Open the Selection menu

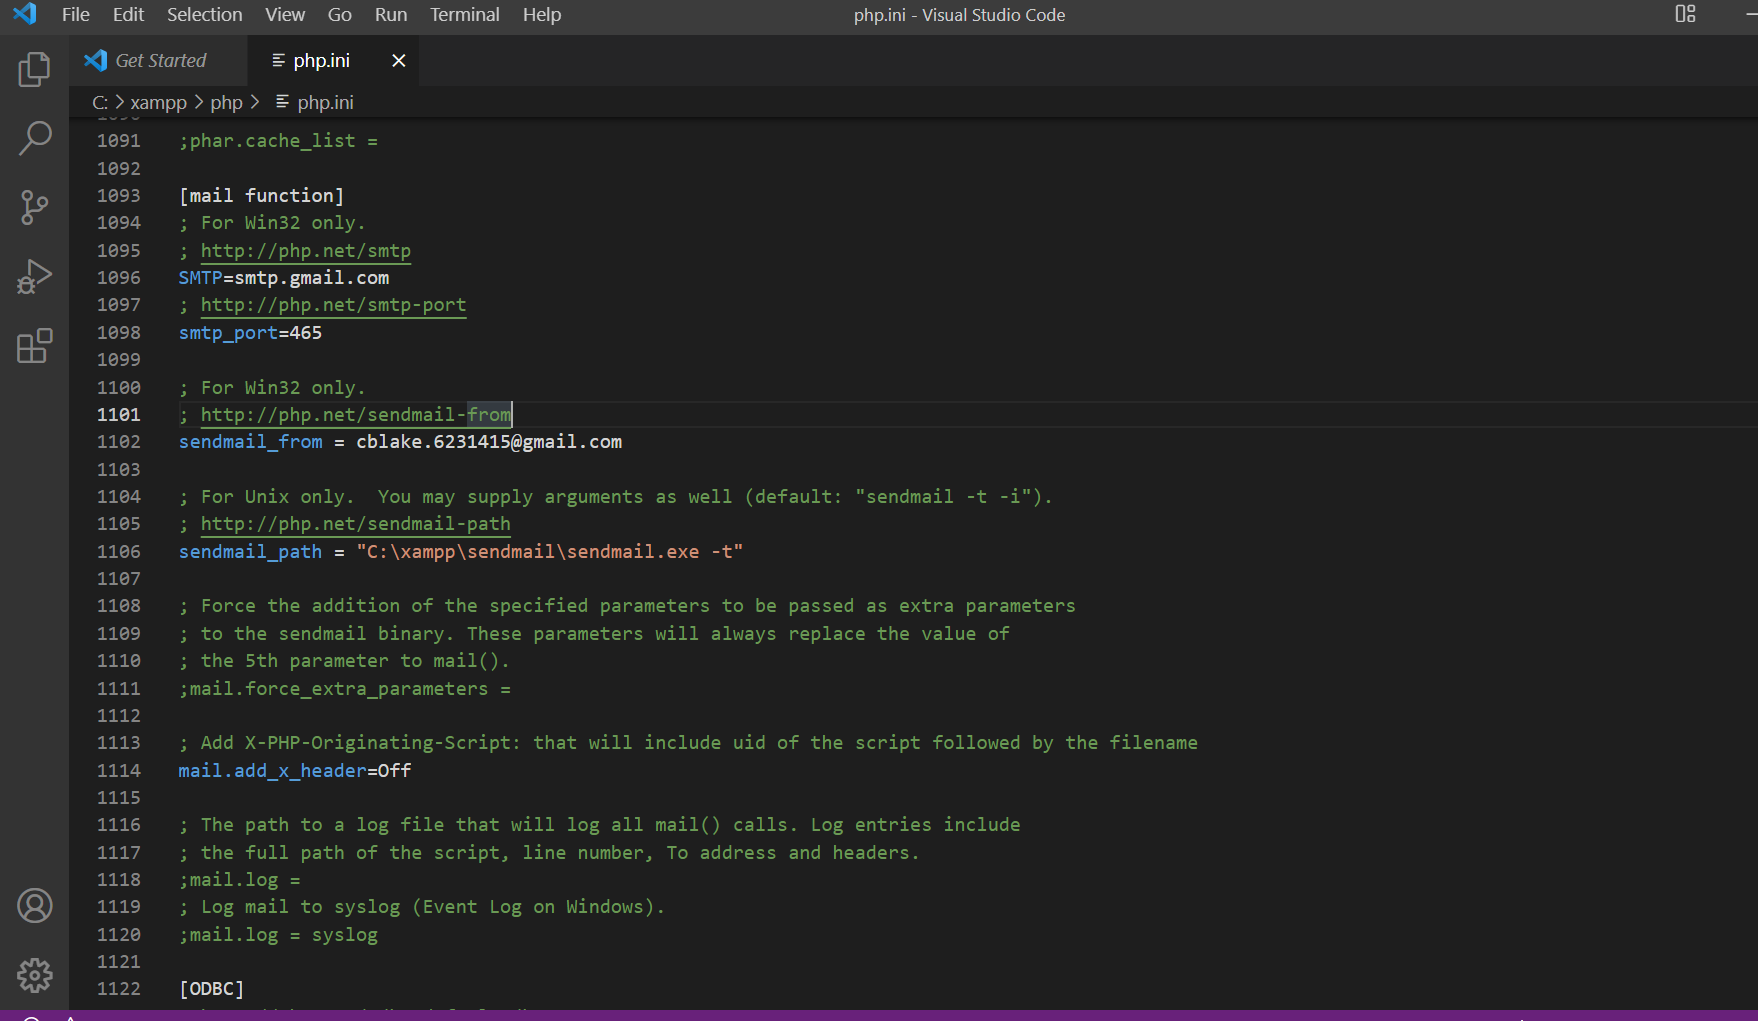click(204, 15)
